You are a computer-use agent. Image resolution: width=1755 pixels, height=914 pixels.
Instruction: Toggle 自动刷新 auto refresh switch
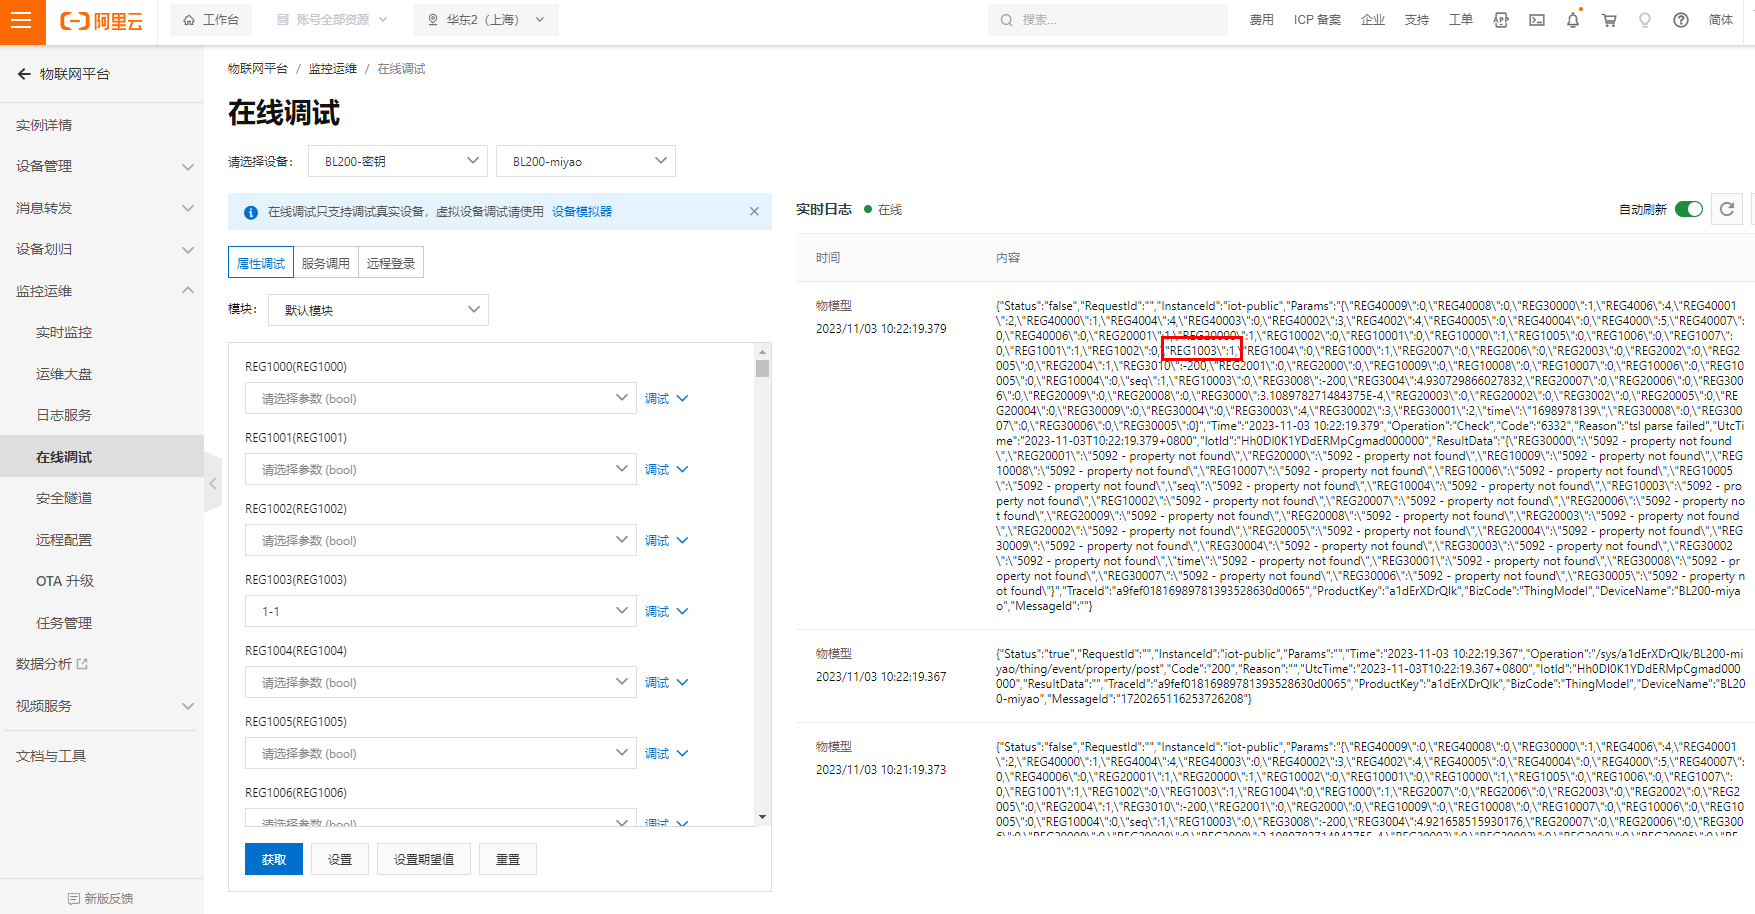1689,209
